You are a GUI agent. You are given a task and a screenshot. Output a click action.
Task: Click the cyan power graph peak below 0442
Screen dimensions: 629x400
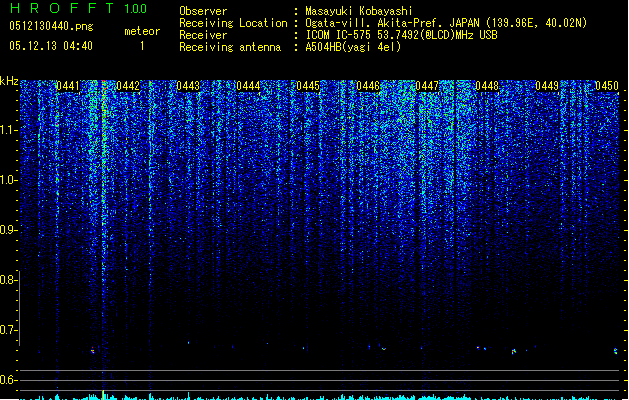[103, 395]
